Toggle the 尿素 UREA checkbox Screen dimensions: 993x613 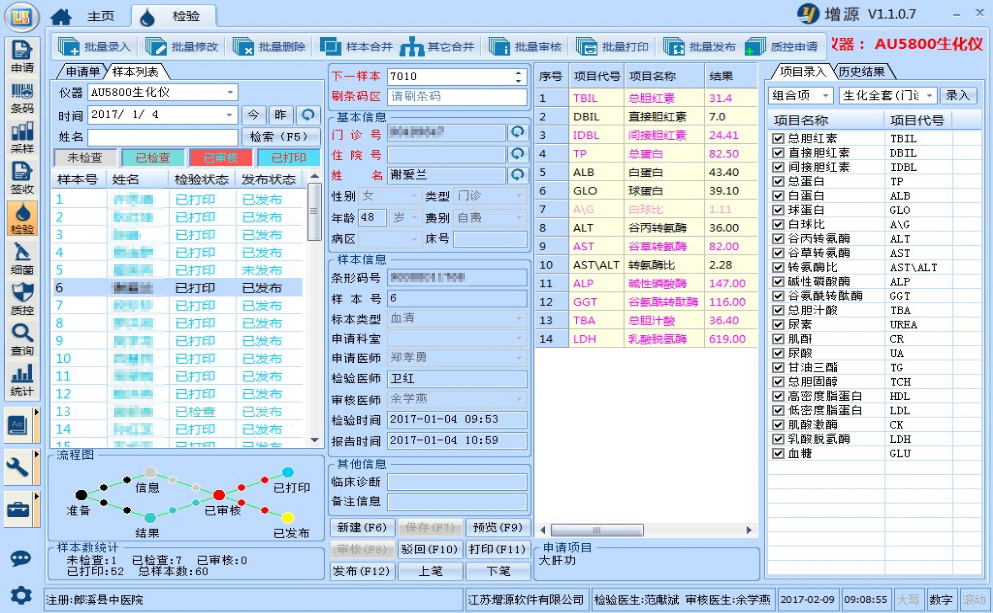(778, 325)
